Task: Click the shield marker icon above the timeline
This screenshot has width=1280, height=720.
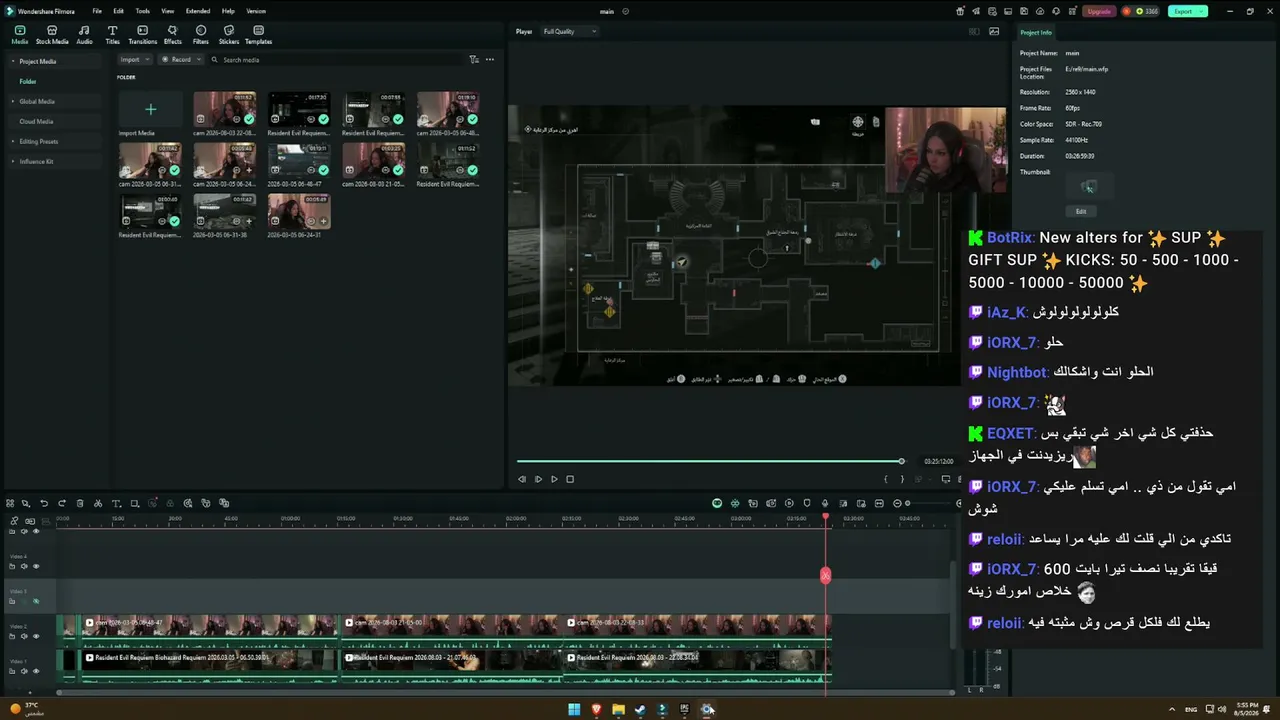Action: (x=807, y=503)
